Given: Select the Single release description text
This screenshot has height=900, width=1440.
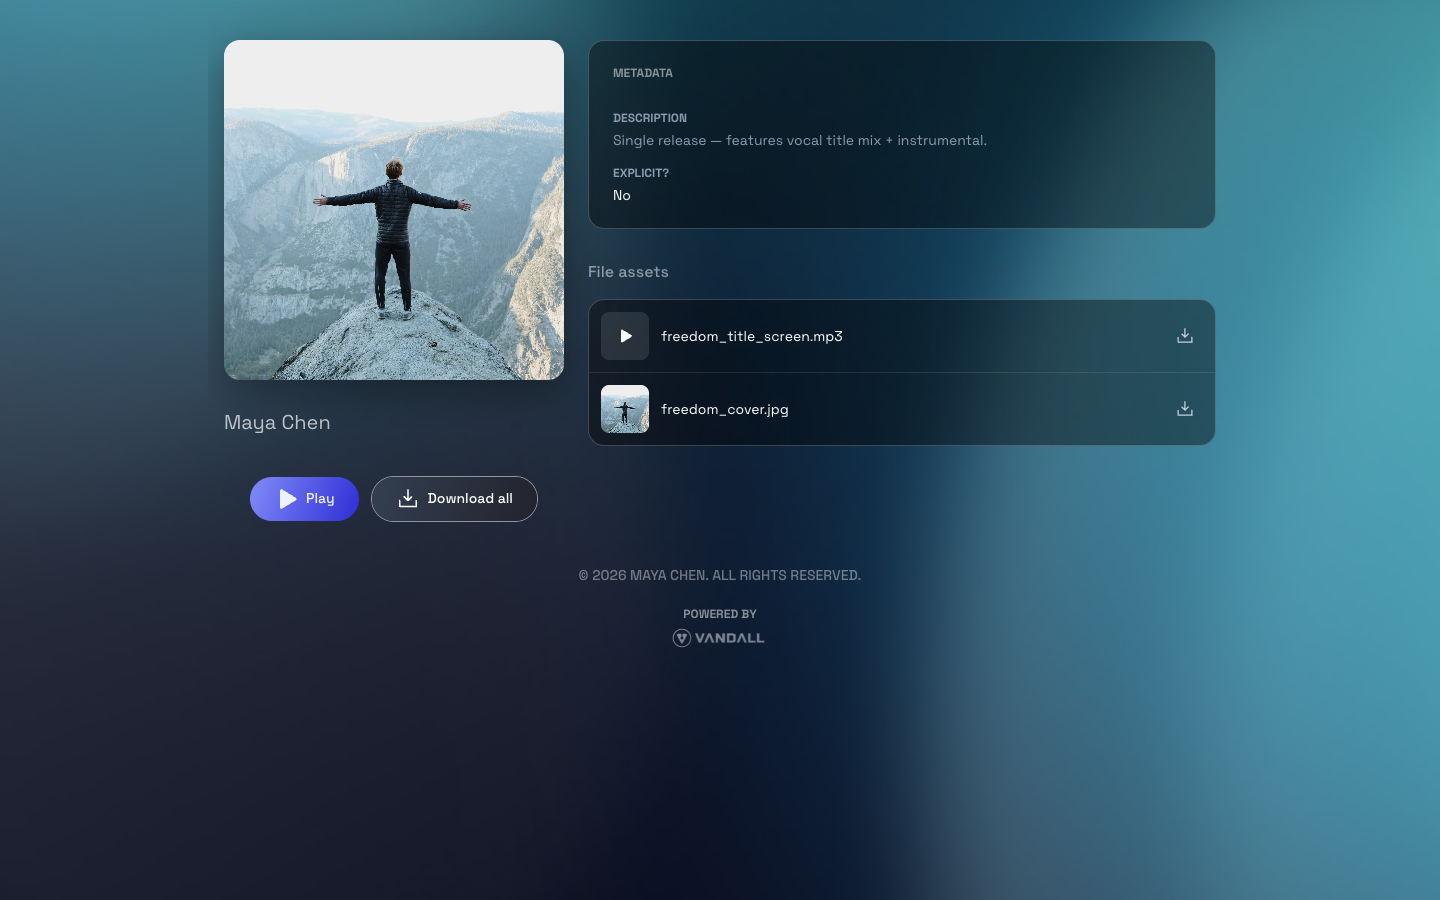Looking at the screenshot, I should [800, 140].
